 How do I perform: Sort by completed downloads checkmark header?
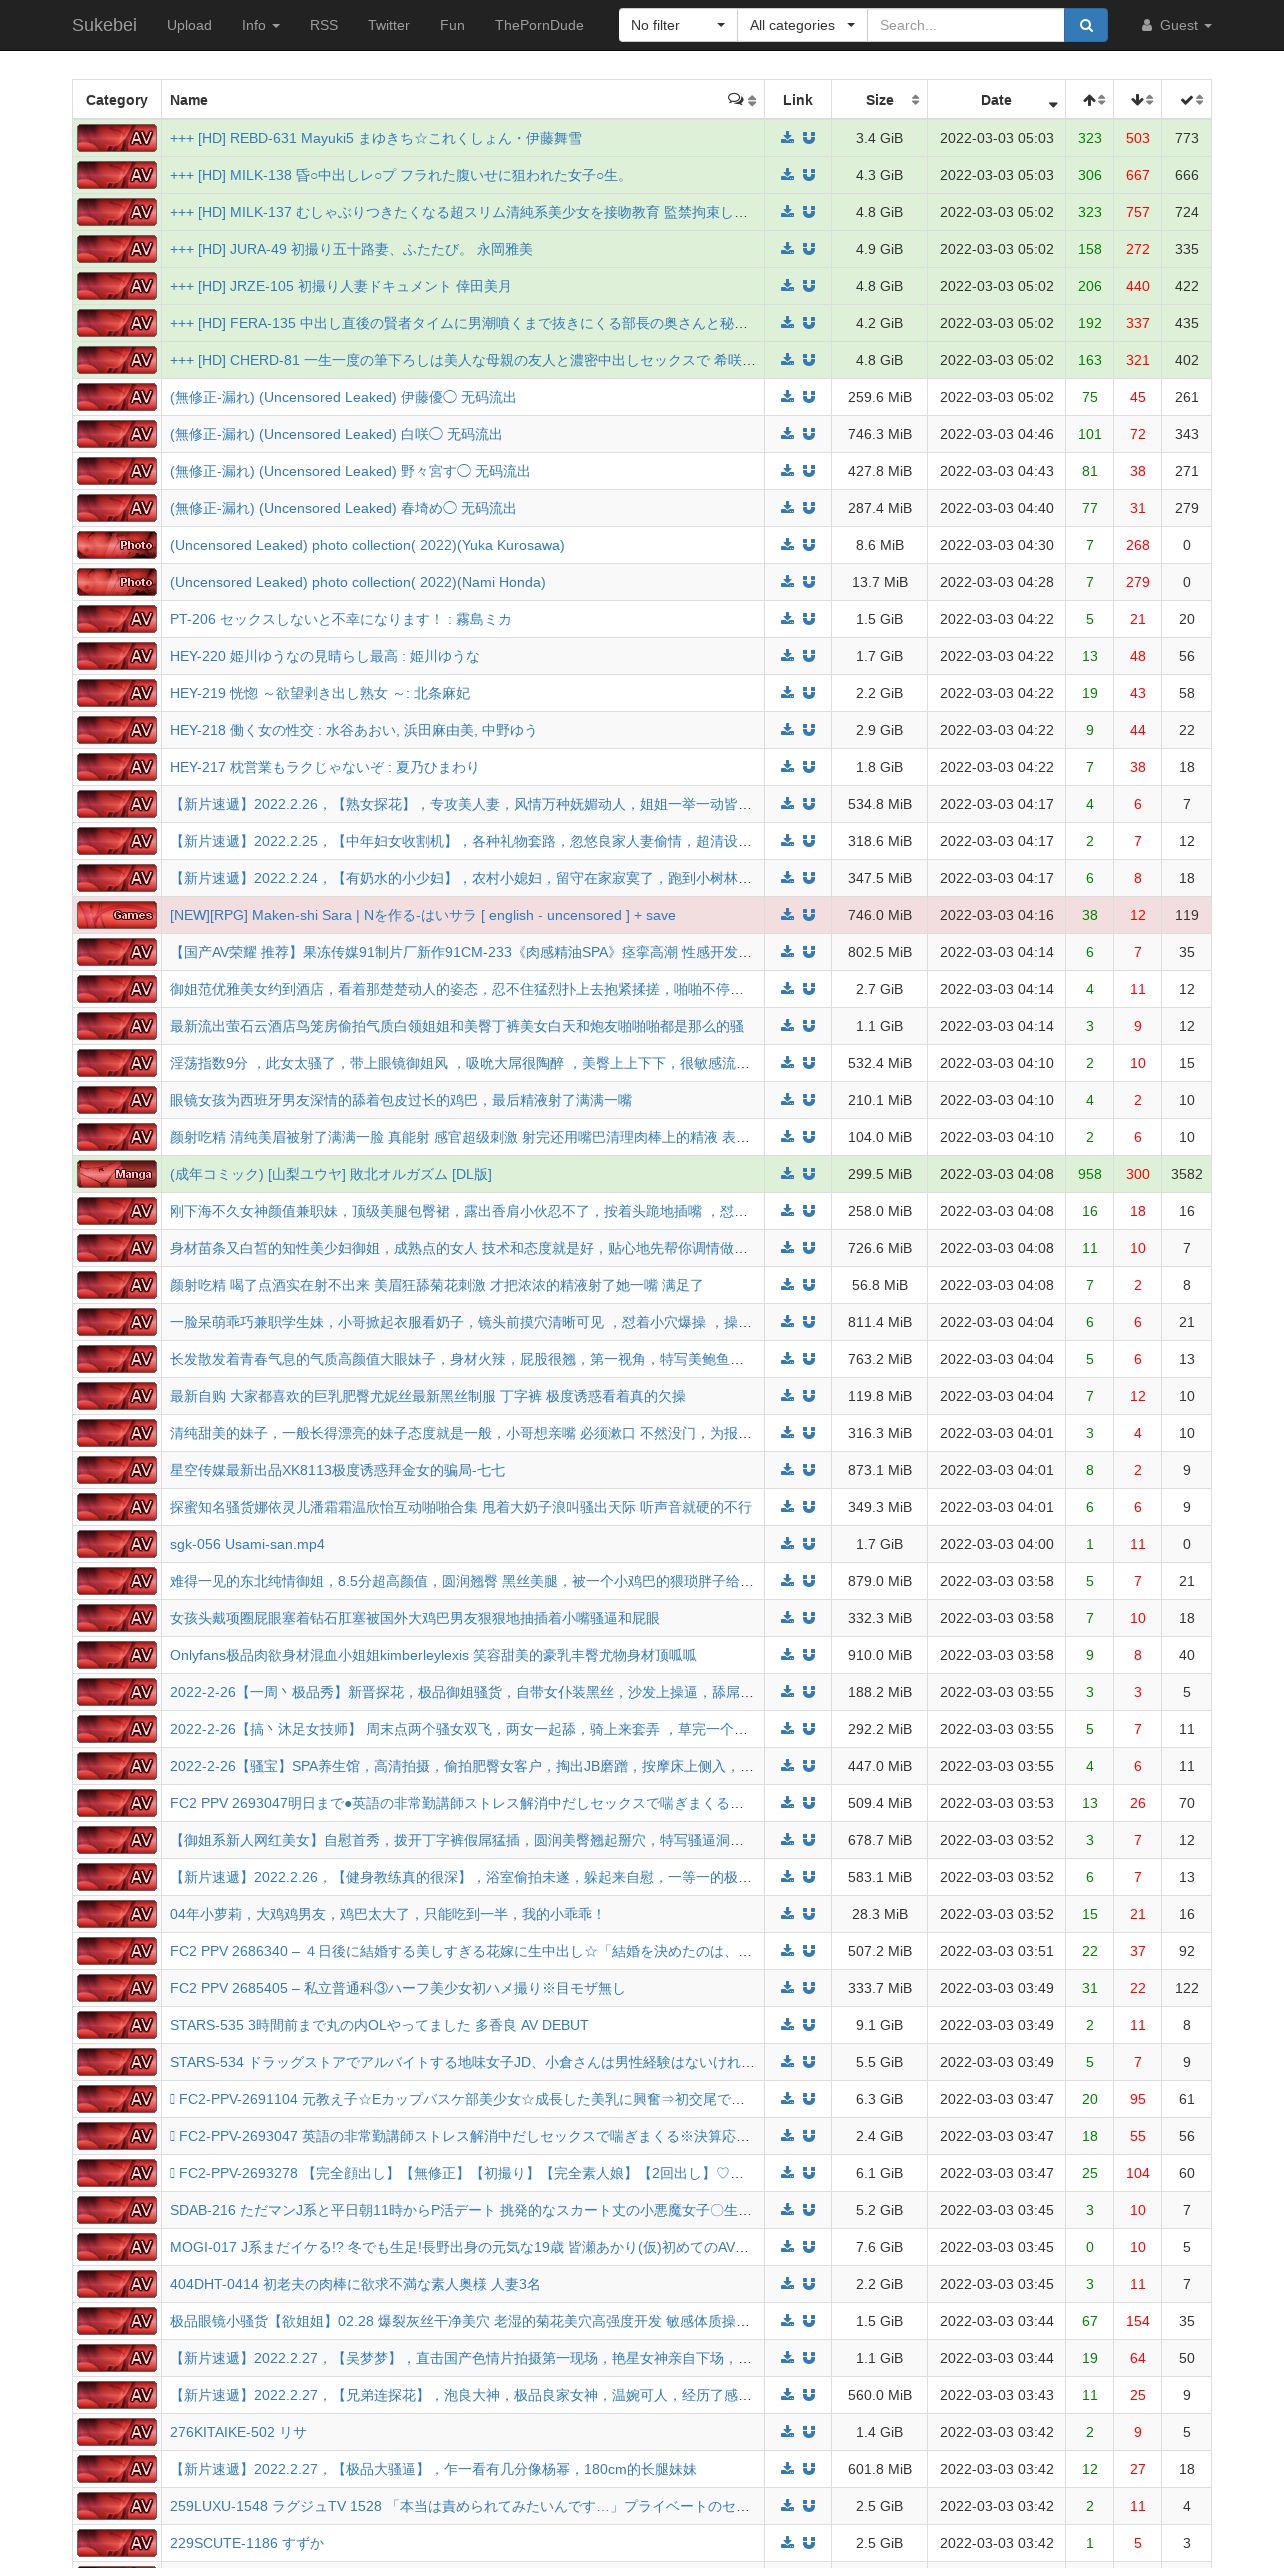[x=1187, y=100]
